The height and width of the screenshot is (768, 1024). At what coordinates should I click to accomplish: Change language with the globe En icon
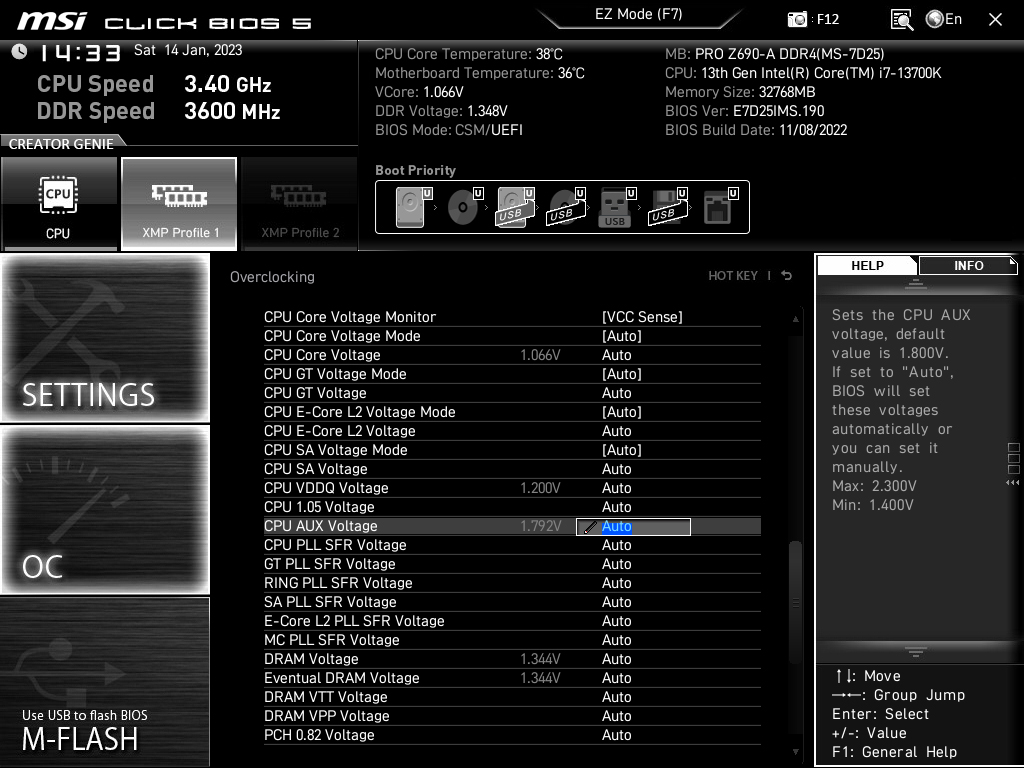click(x=944, y=19)
